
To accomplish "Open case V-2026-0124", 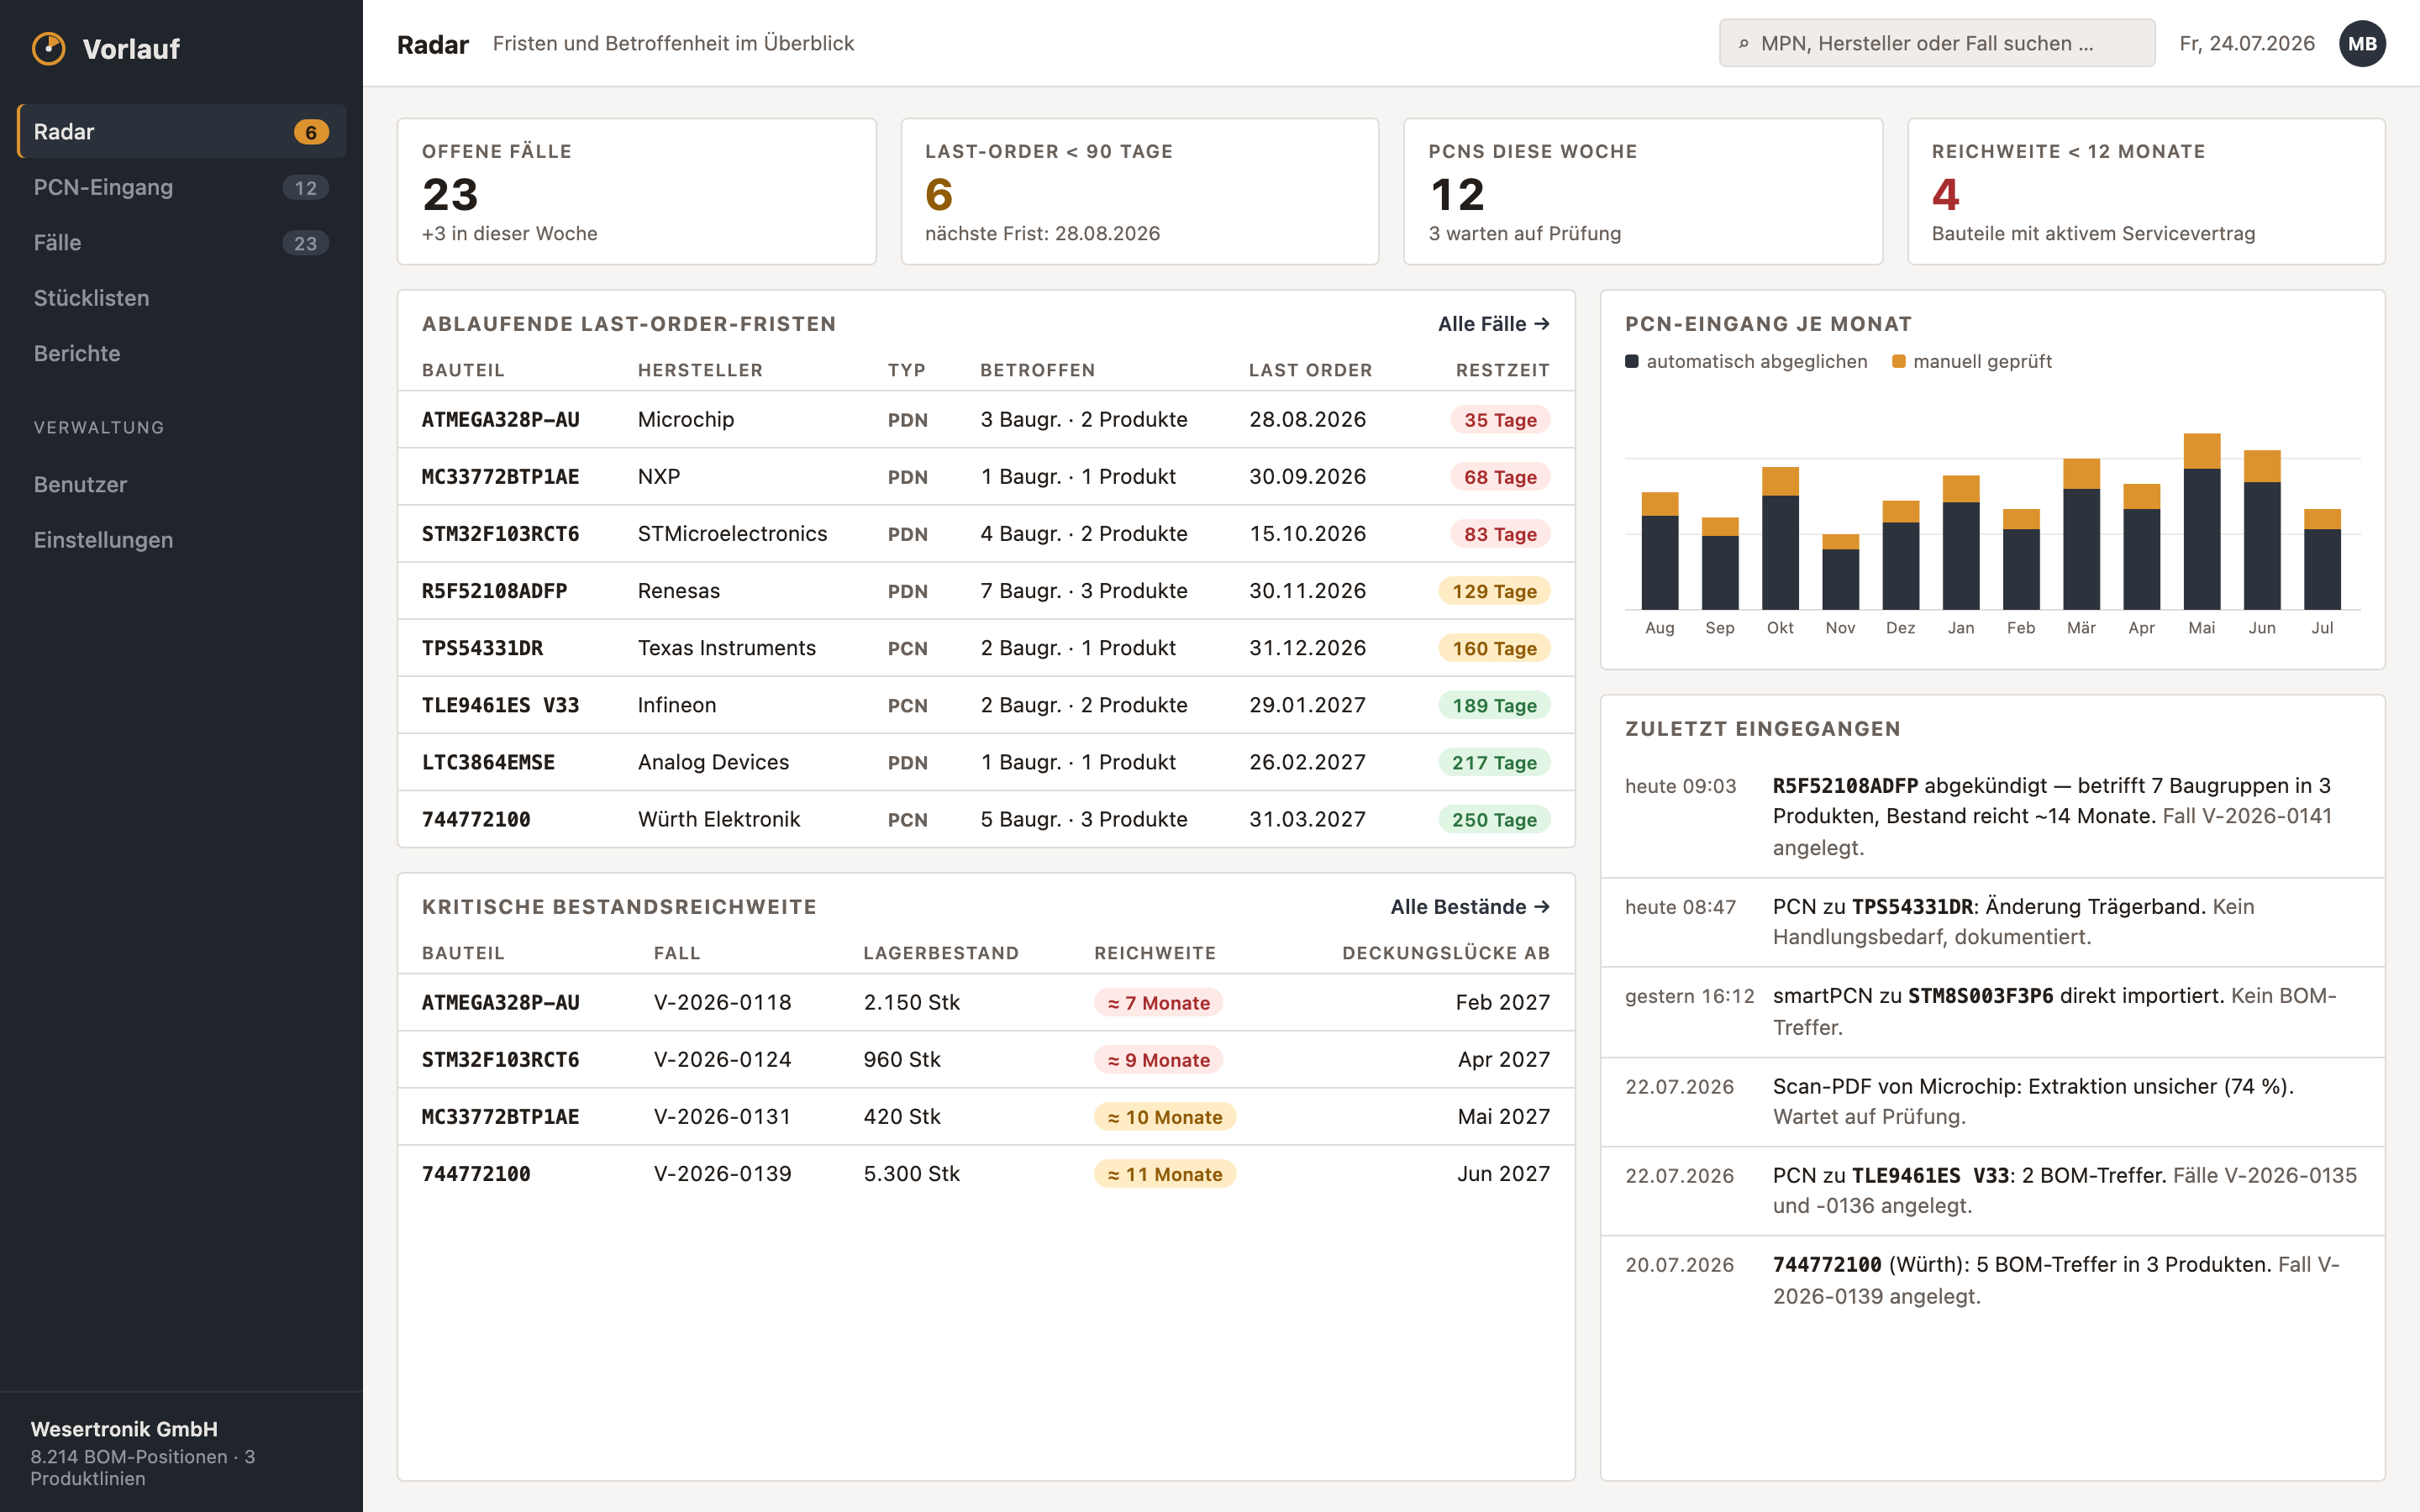I will coord(722,1059).
